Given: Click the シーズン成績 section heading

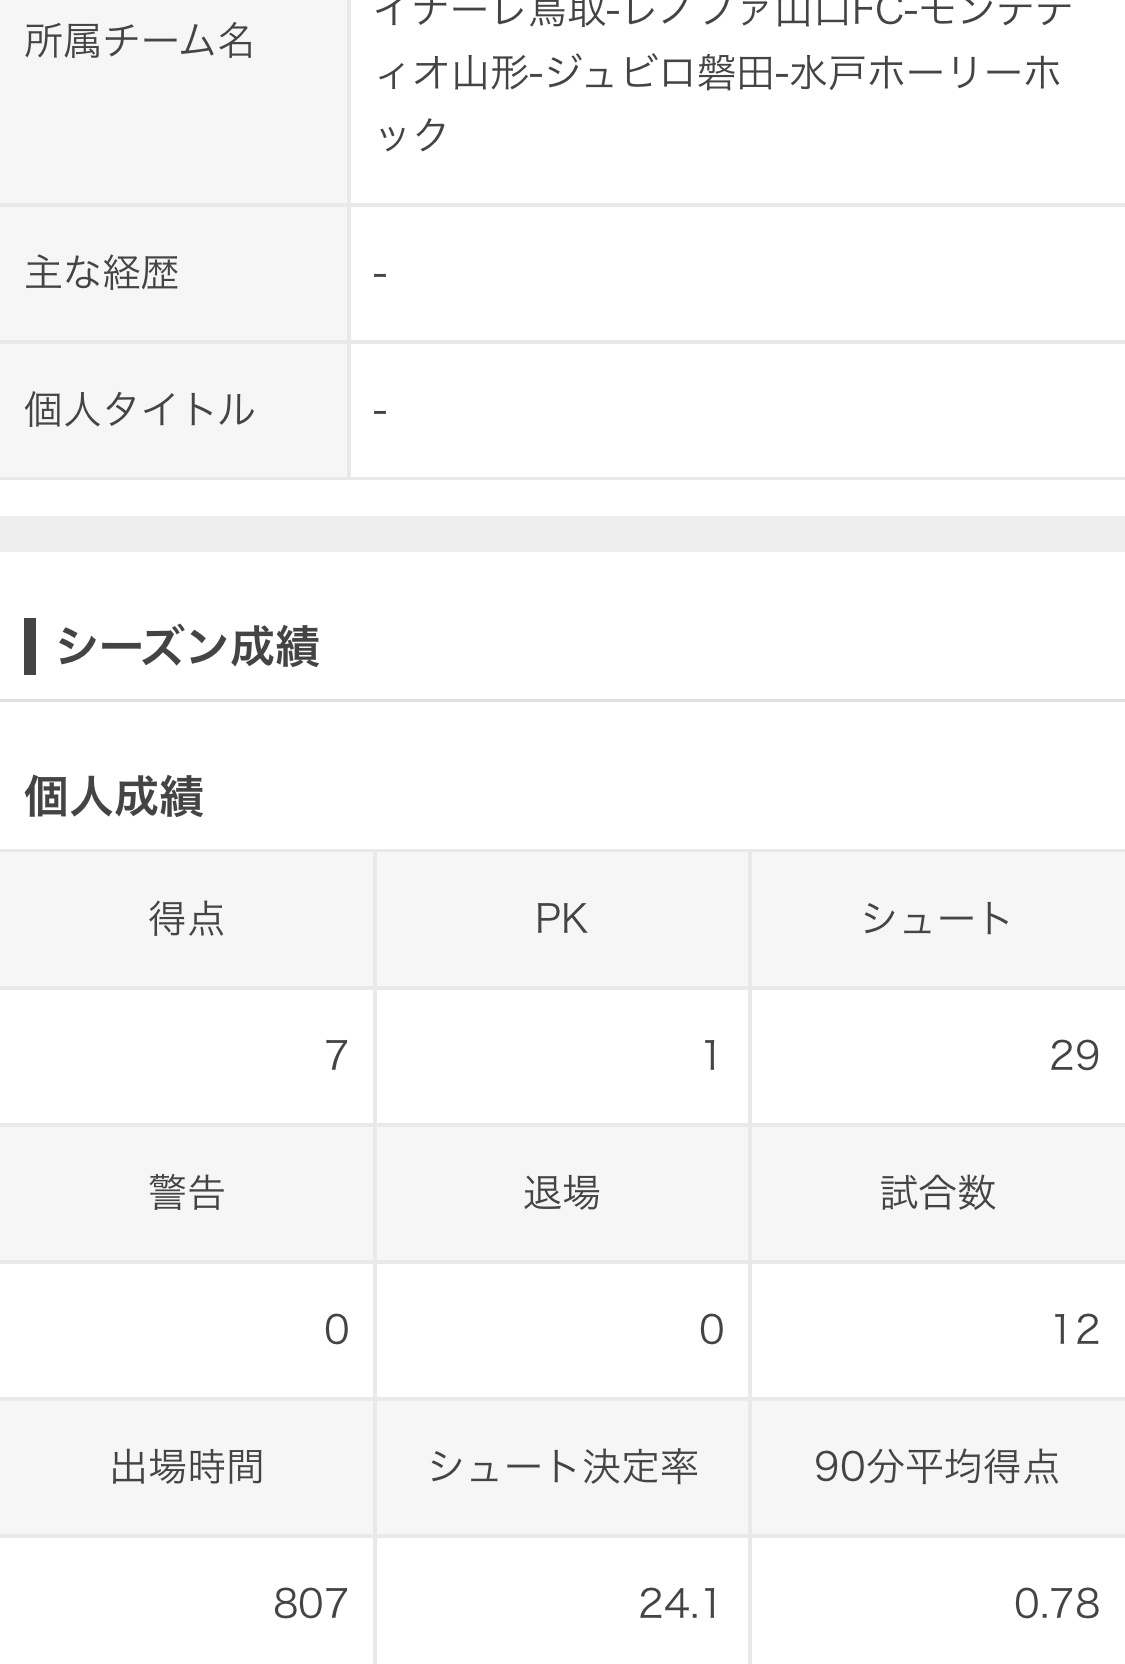Looking at the screenshot, I should 188,646.
